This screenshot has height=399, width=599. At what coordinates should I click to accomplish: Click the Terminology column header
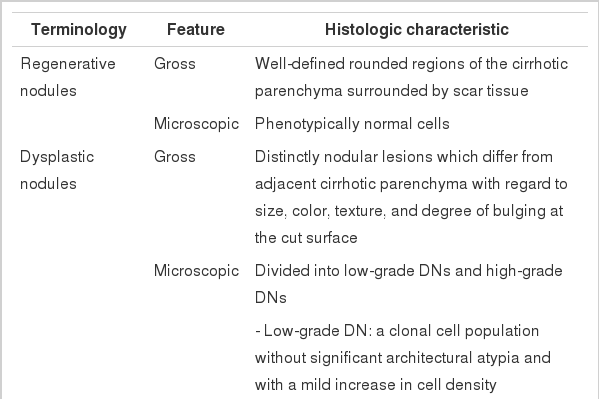tap(79, 30)
